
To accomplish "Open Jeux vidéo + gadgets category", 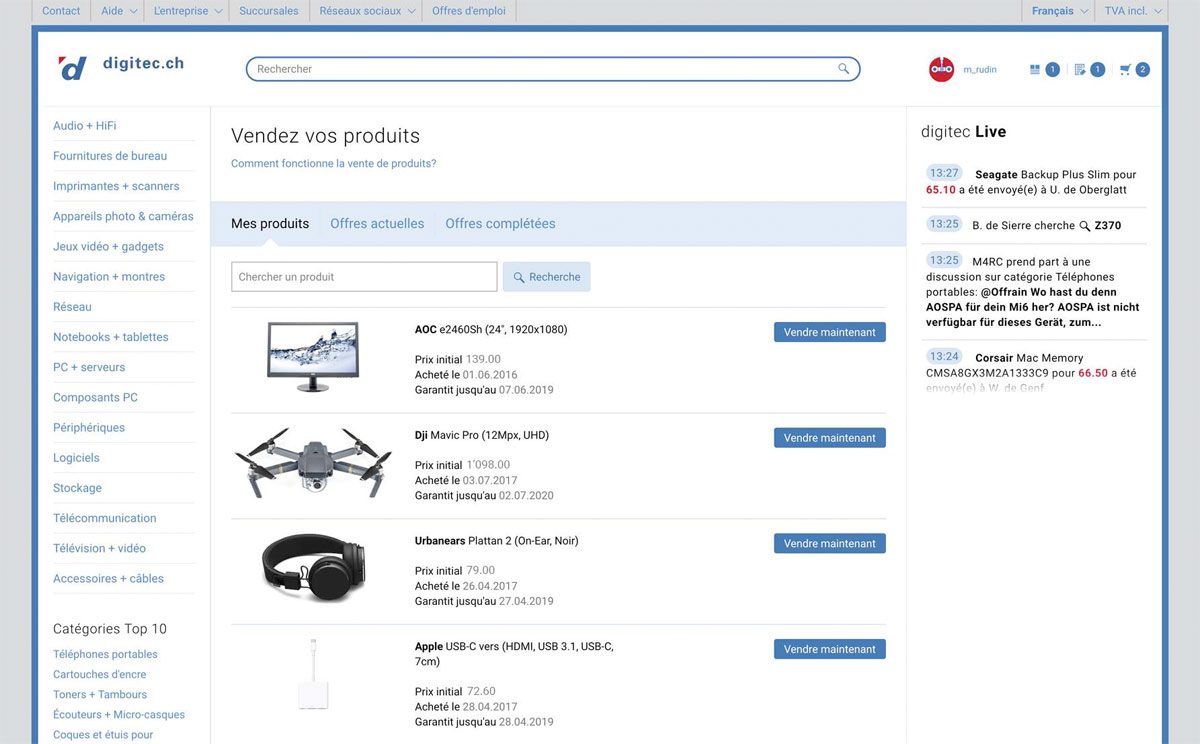I will click(x=108, y=246).
